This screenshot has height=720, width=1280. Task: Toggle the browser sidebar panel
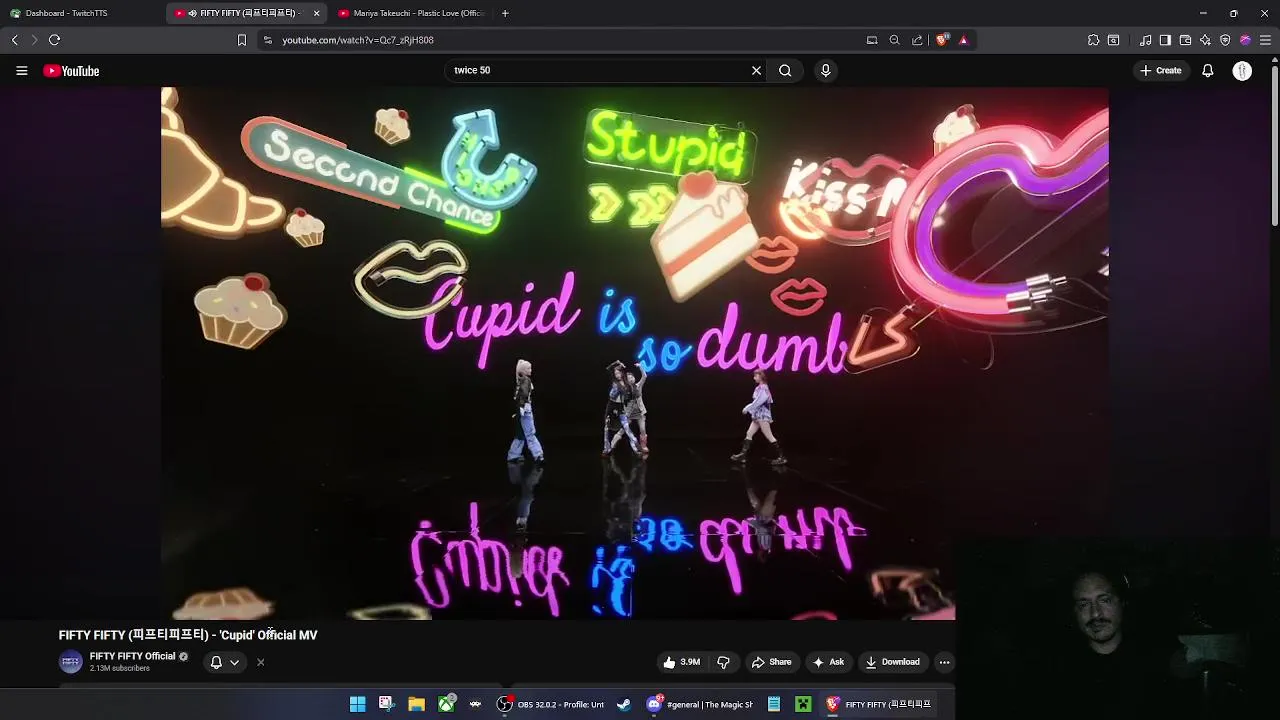point(1165,40)
